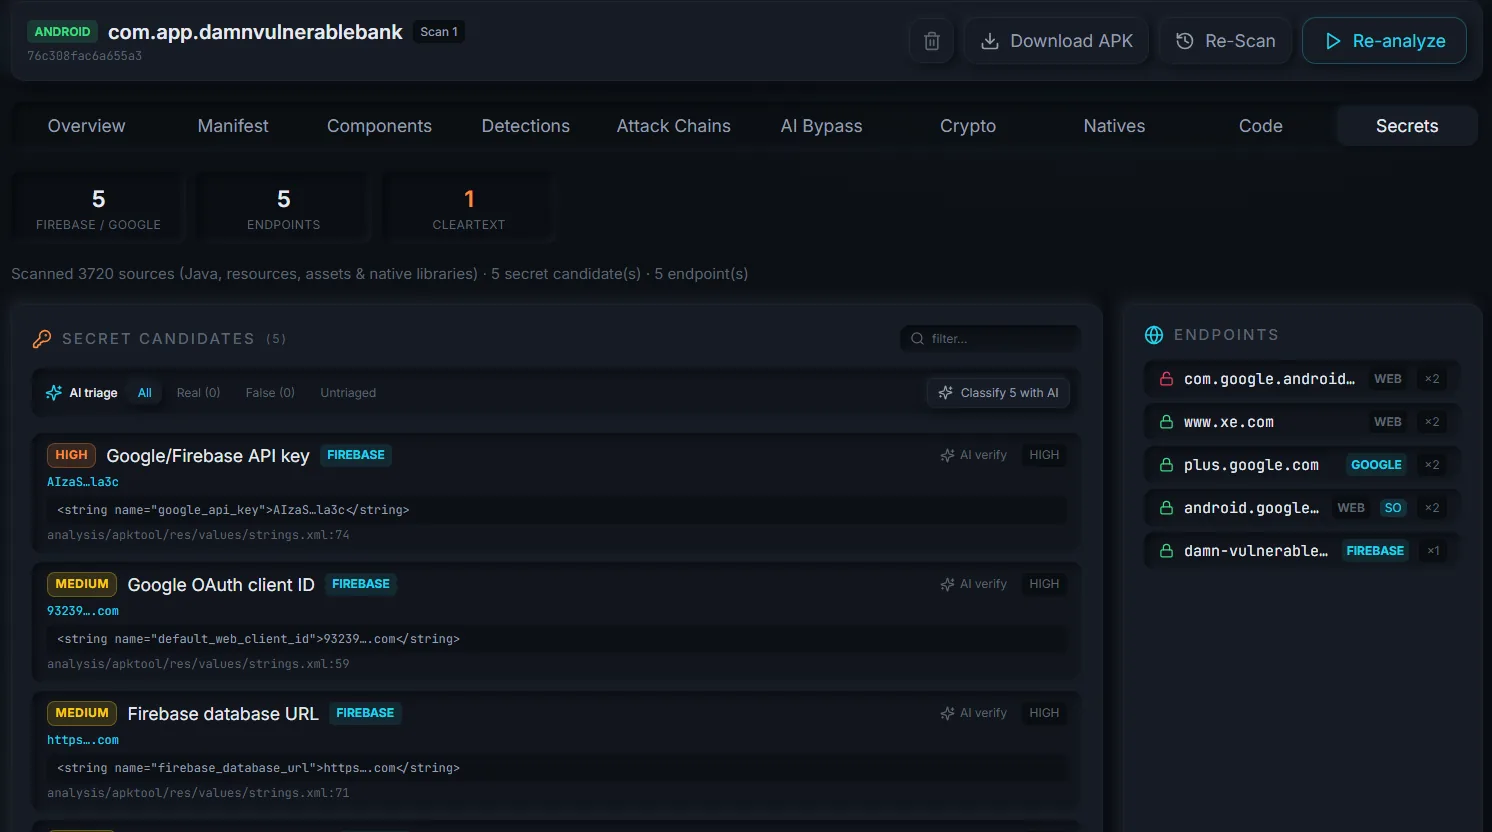Run AI verify on Google OAuth client ID
The height and width of the screenshot is (832, 1492).
tap(974, 584)
